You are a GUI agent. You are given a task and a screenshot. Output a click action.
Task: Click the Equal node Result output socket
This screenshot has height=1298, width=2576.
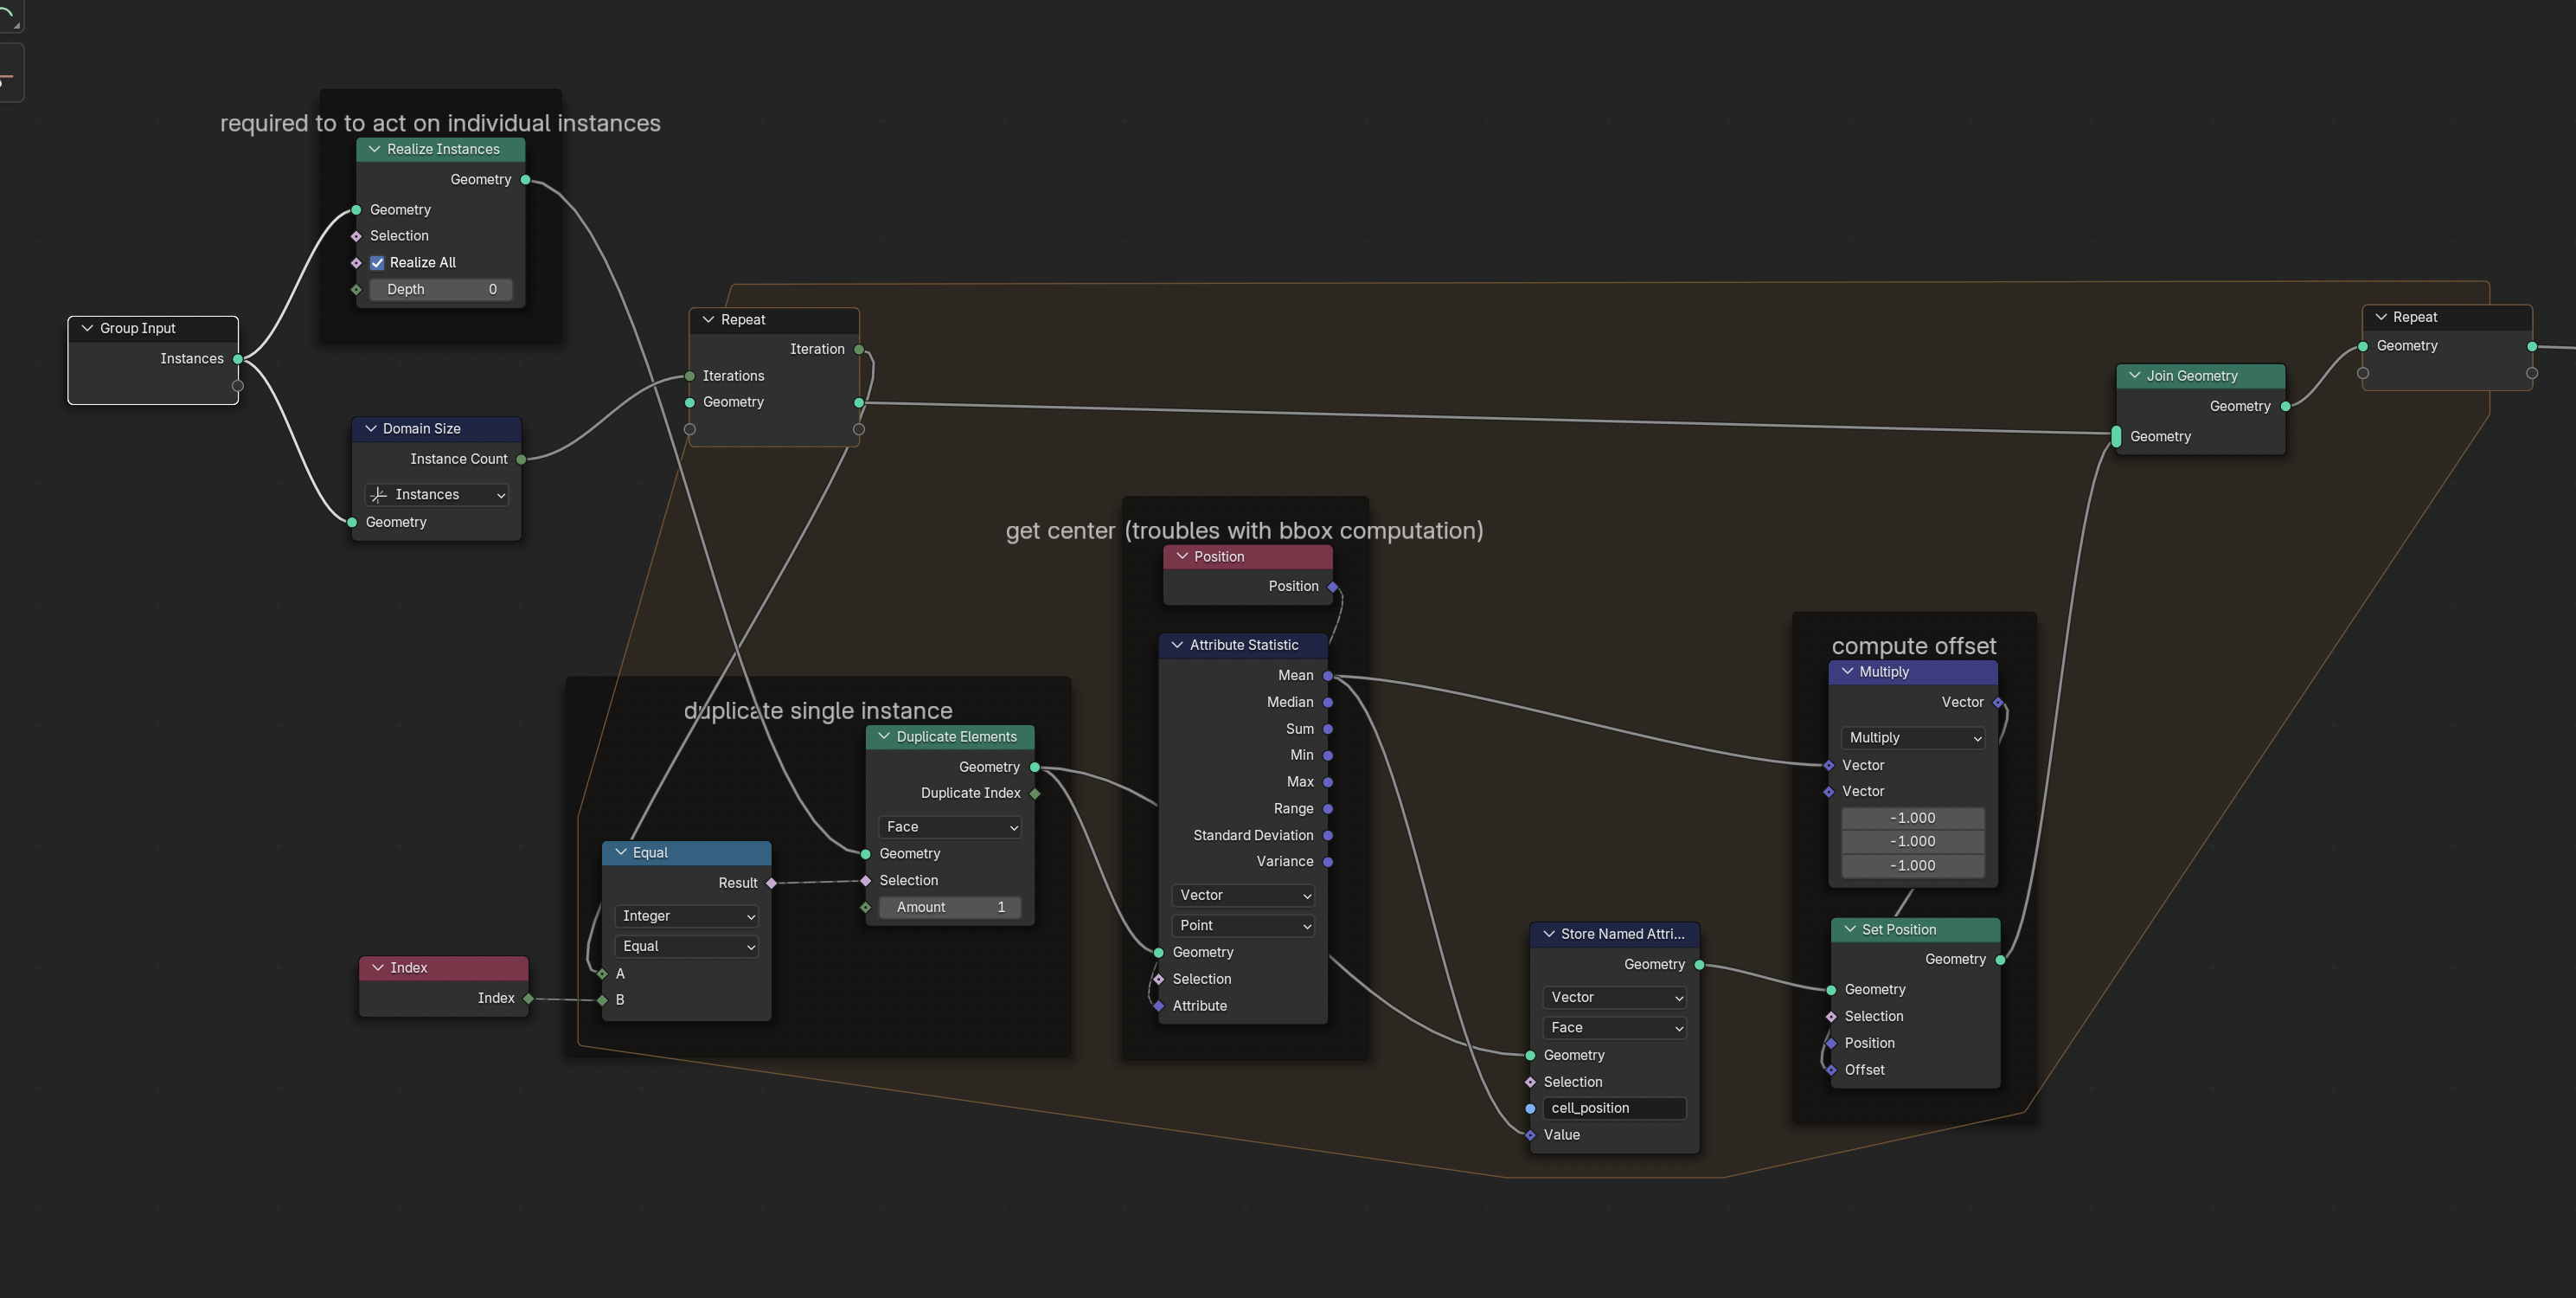tap(771, 883)
